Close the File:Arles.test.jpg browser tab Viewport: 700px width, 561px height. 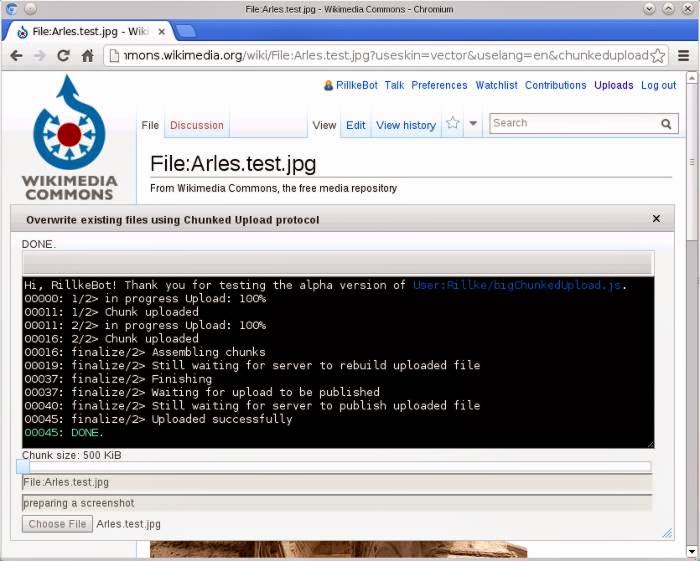point(161,32)
